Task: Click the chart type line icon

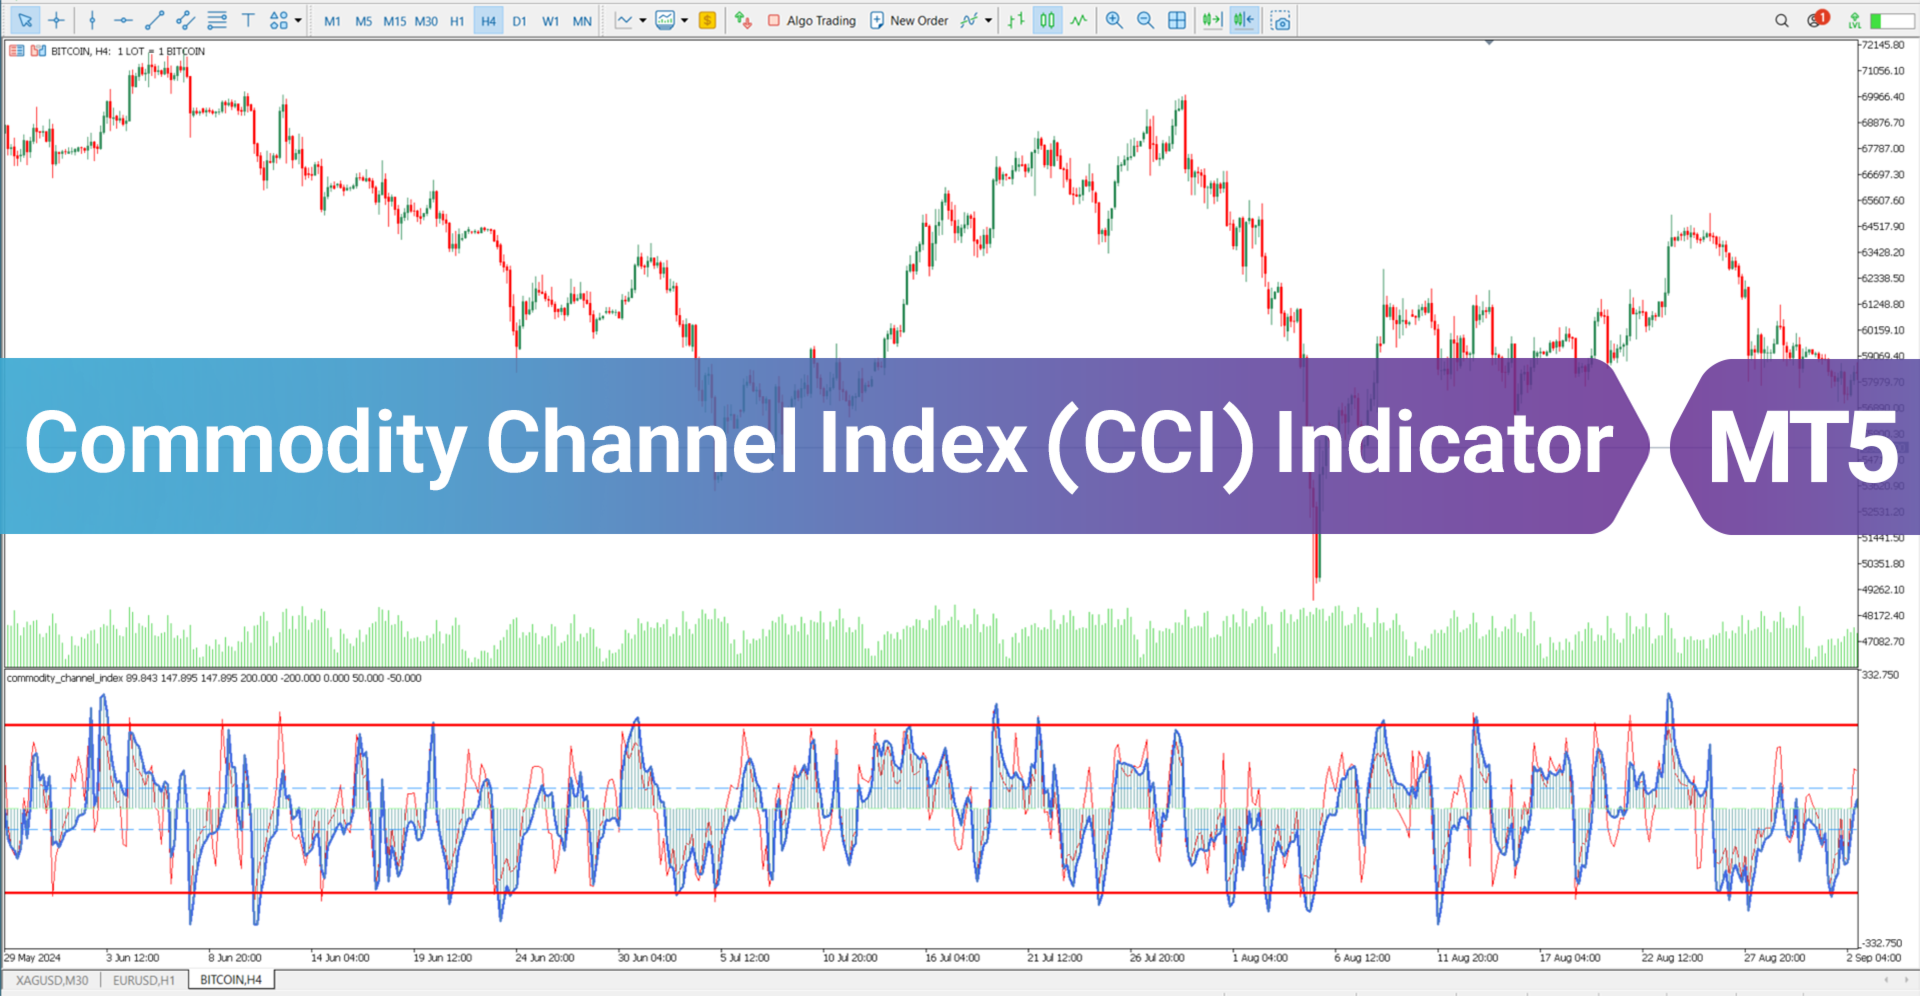Action: coord(624,20)
